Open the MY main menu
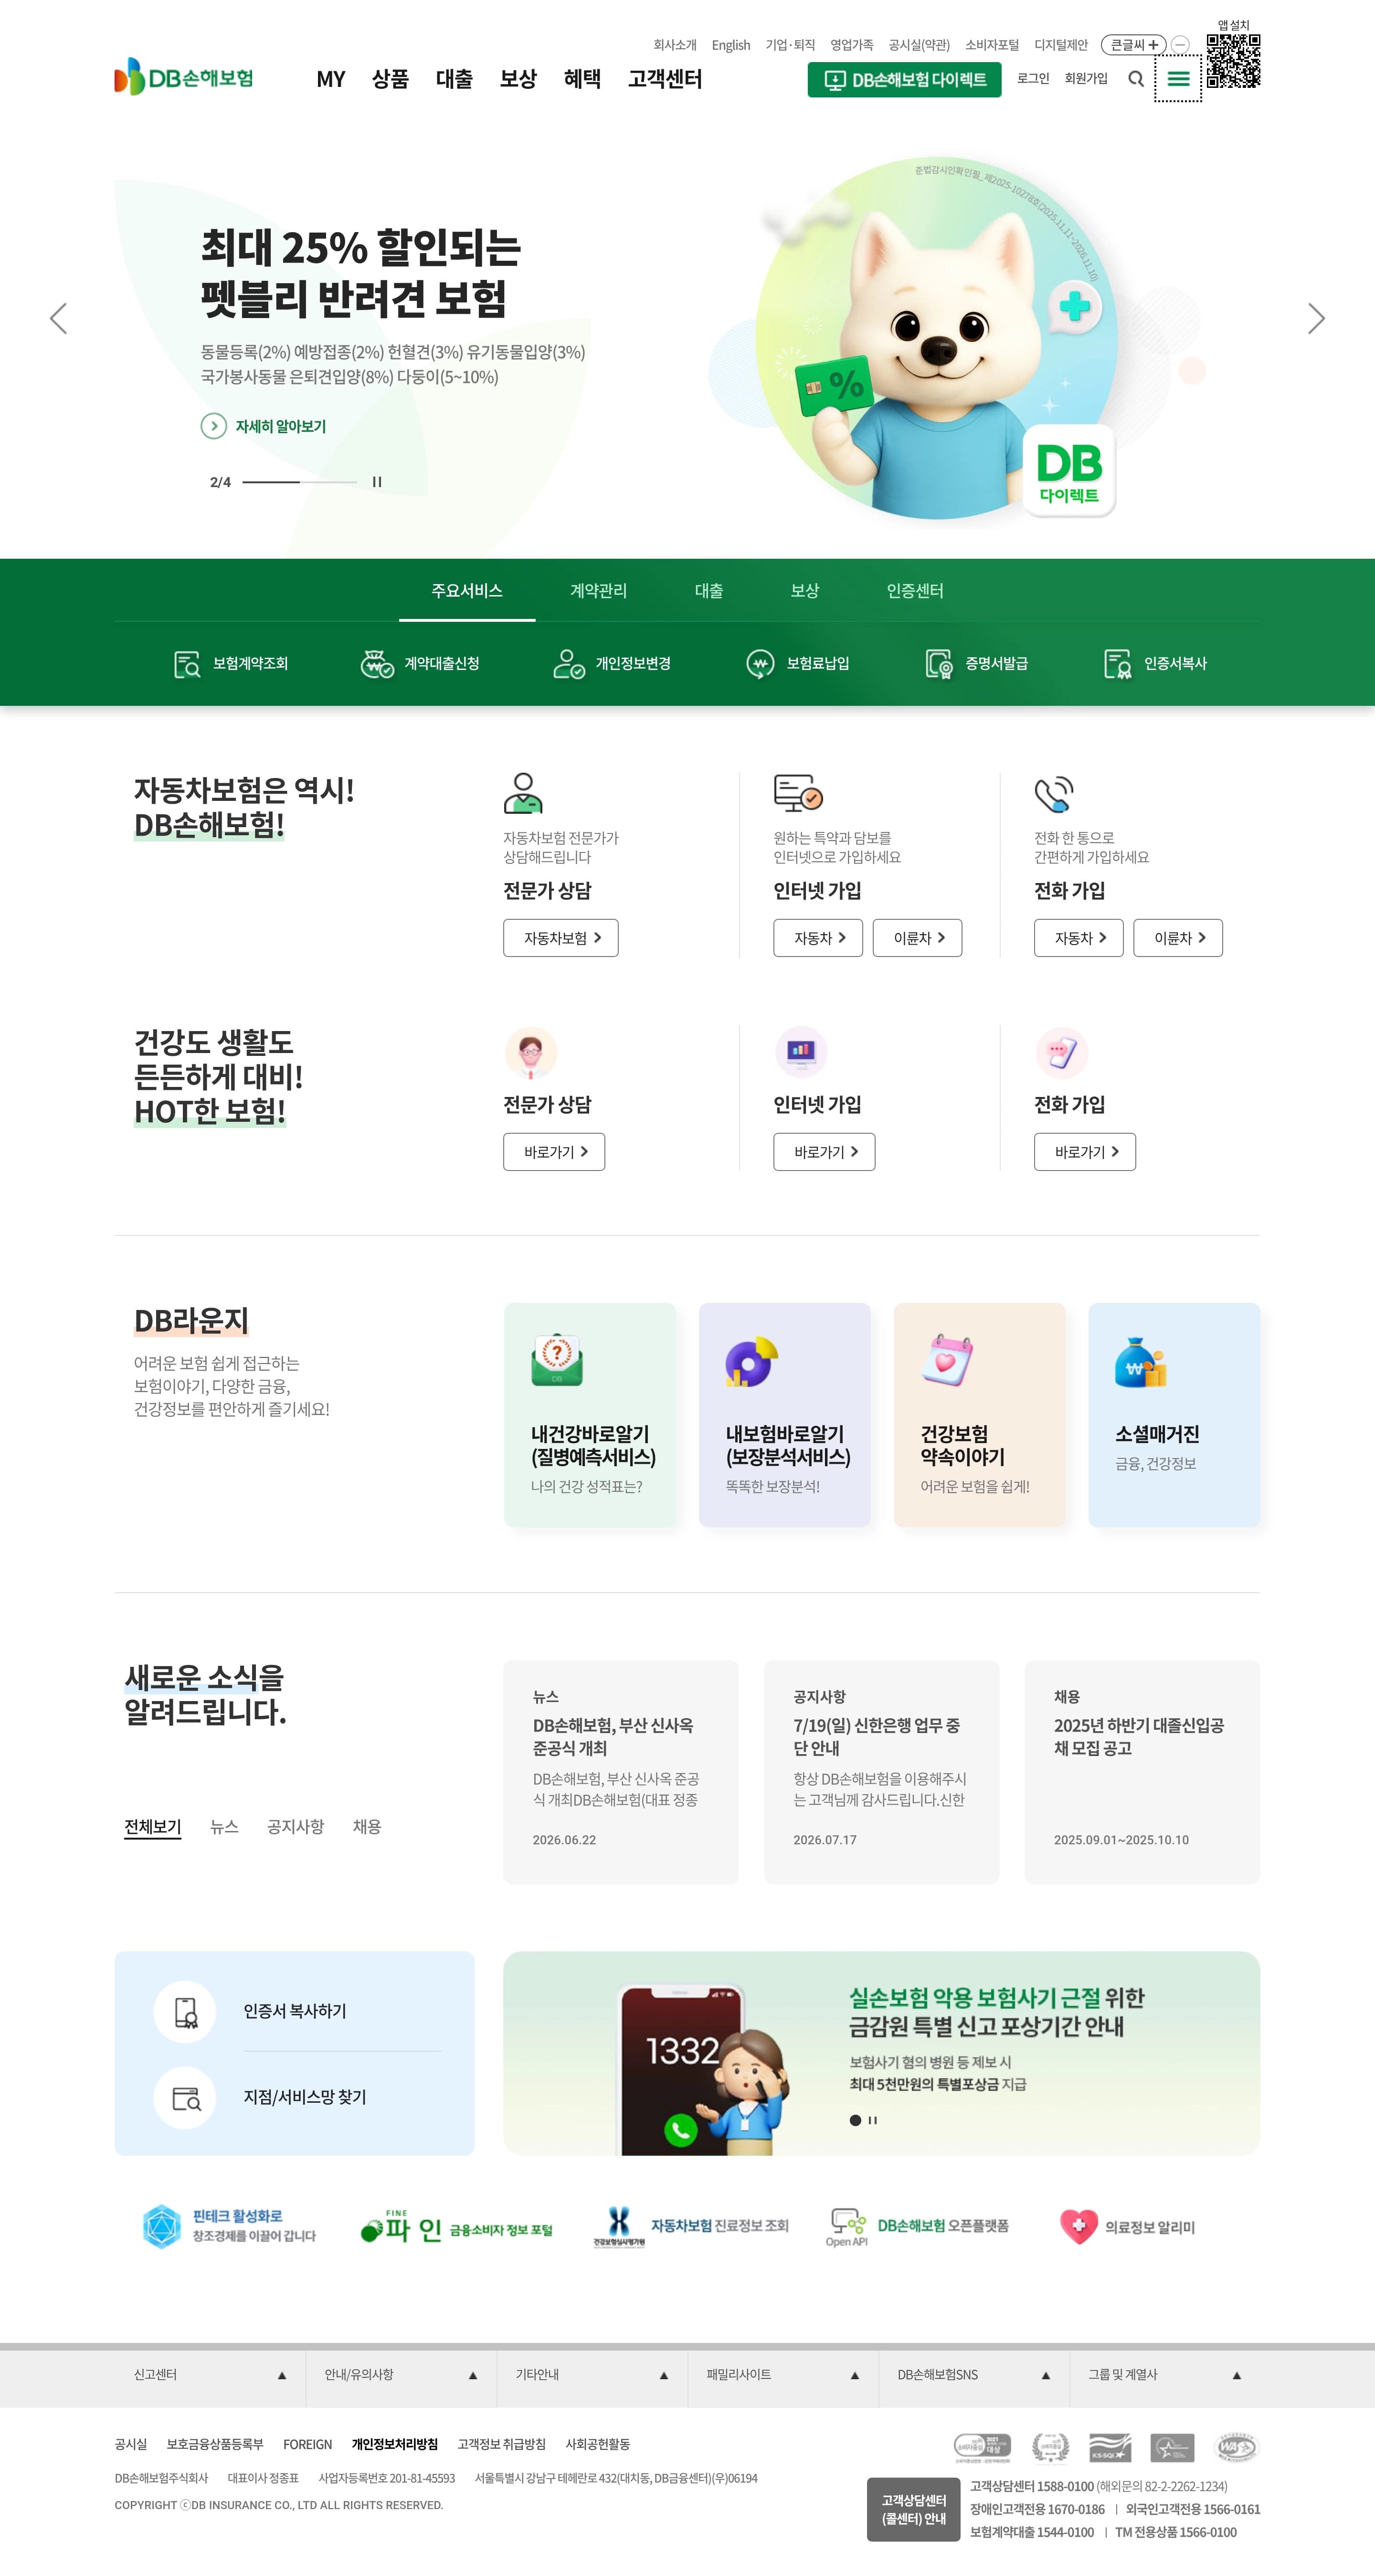Image resolution: width=1375 pixels, height=2576 pixels. [331, 79]
